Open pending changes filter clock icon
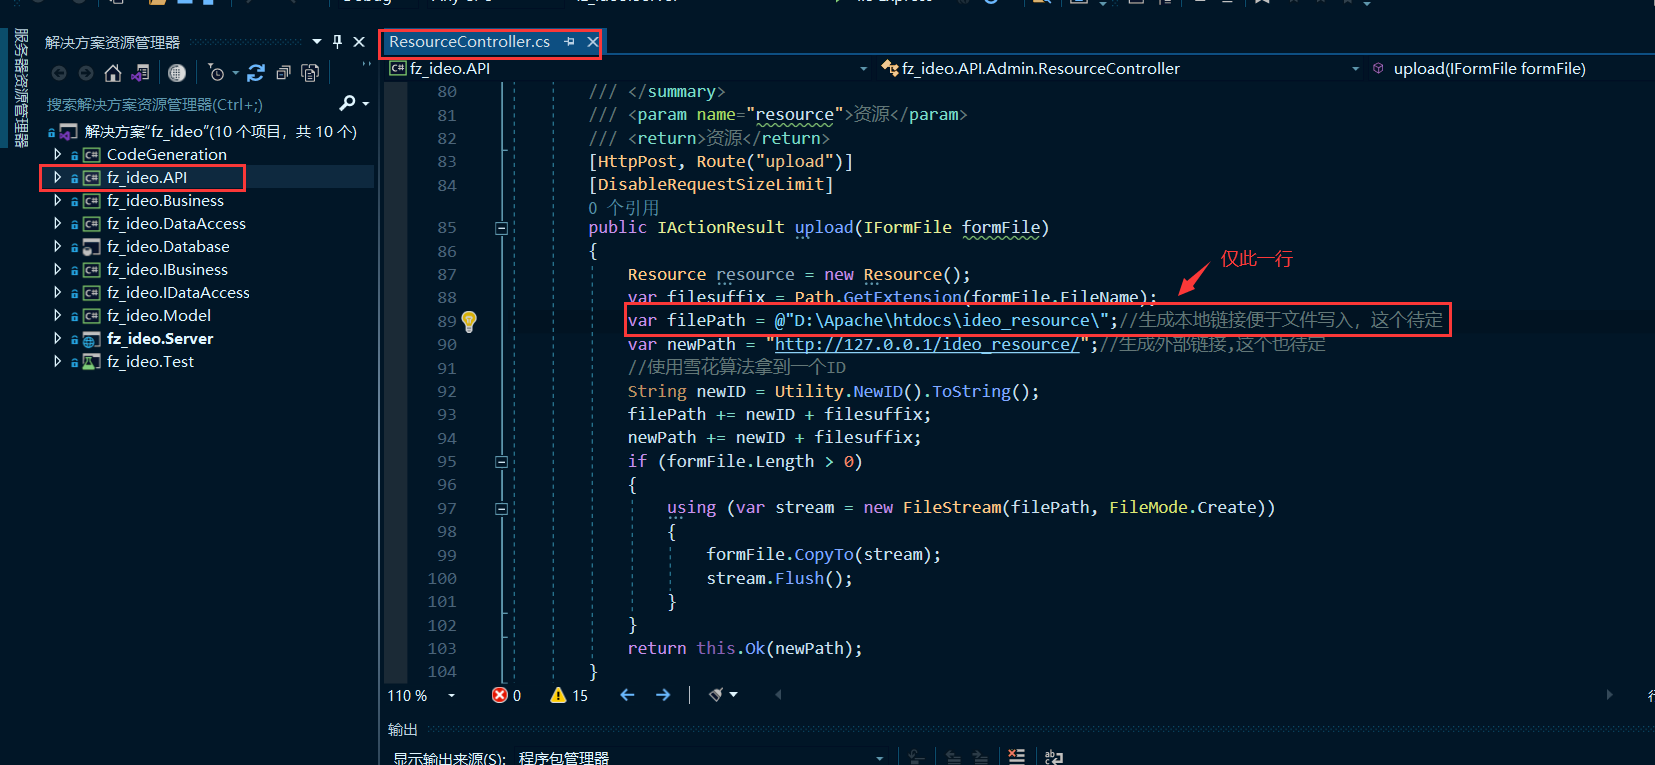Viewport: 1655px width, 765px height. pos(216,73)
